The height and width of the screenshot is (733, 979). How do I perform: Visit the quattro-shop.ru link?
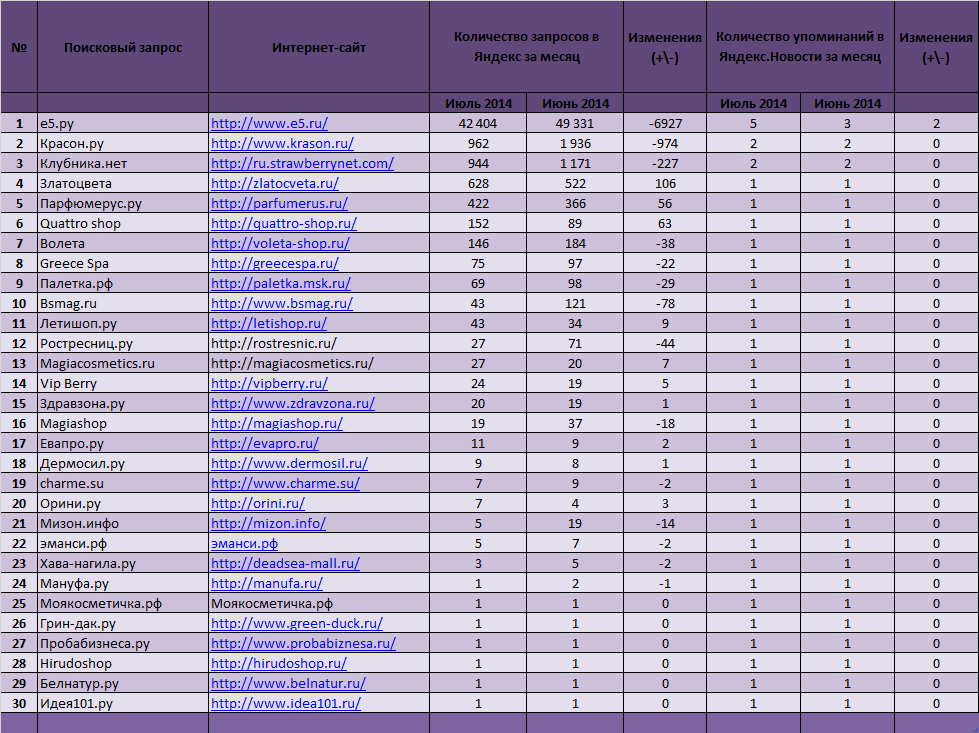tap(284, 224)
